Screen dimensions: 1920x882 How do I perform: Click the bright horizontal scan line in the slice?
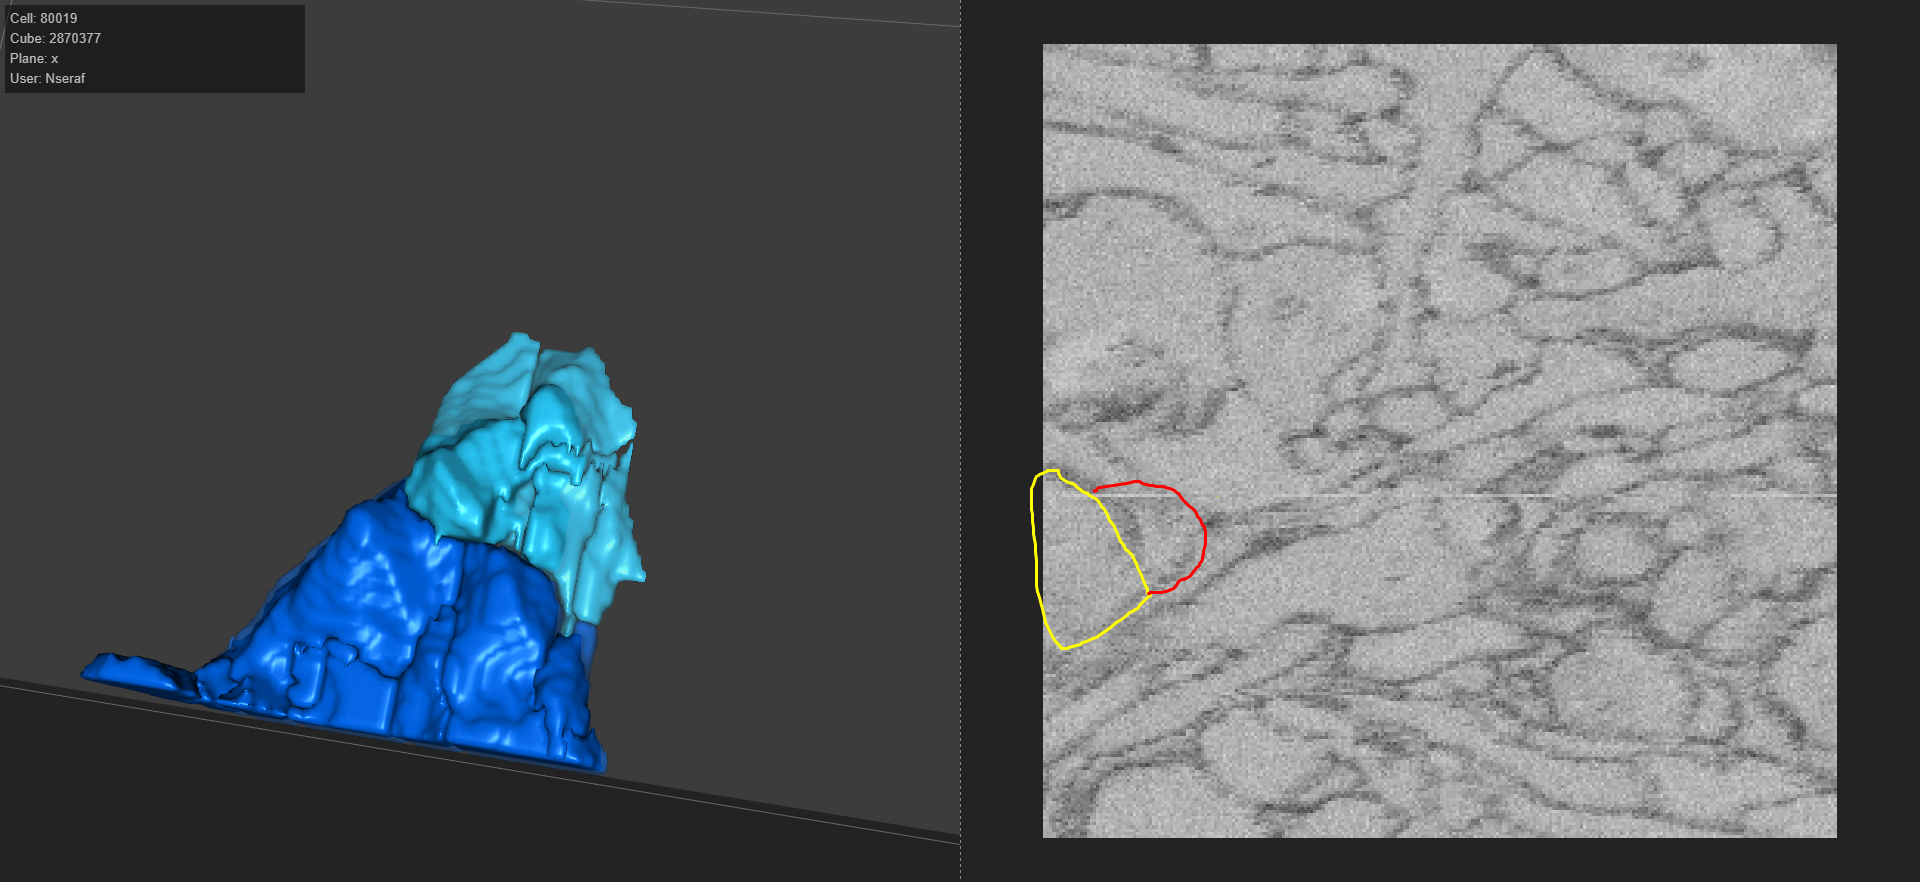(1500, 495)
